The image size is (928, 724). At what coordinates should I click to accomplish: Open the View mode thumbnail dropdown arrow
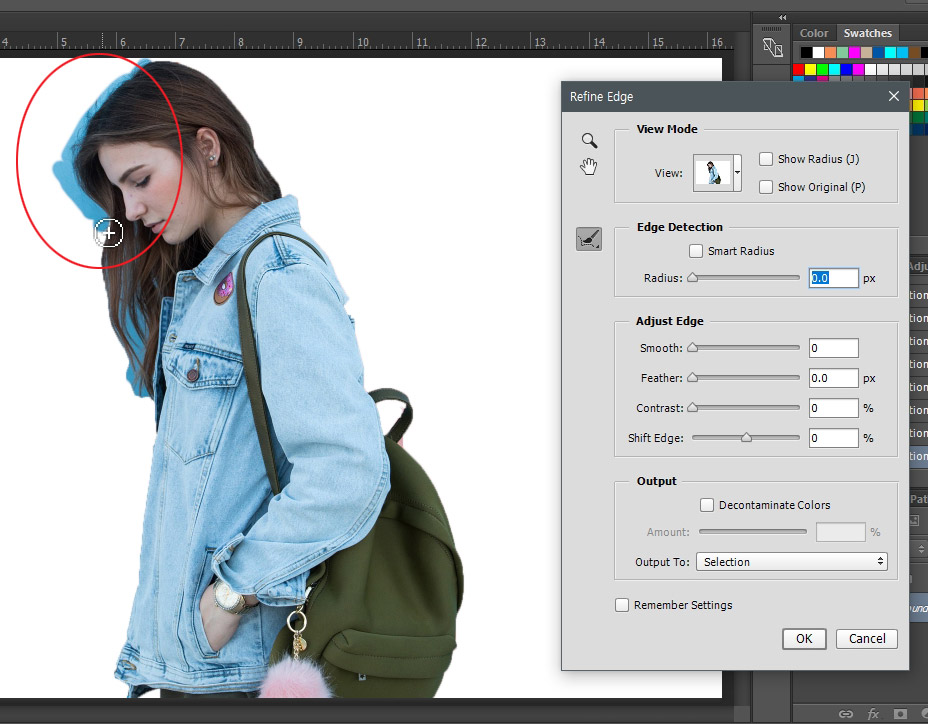[737, 173]
